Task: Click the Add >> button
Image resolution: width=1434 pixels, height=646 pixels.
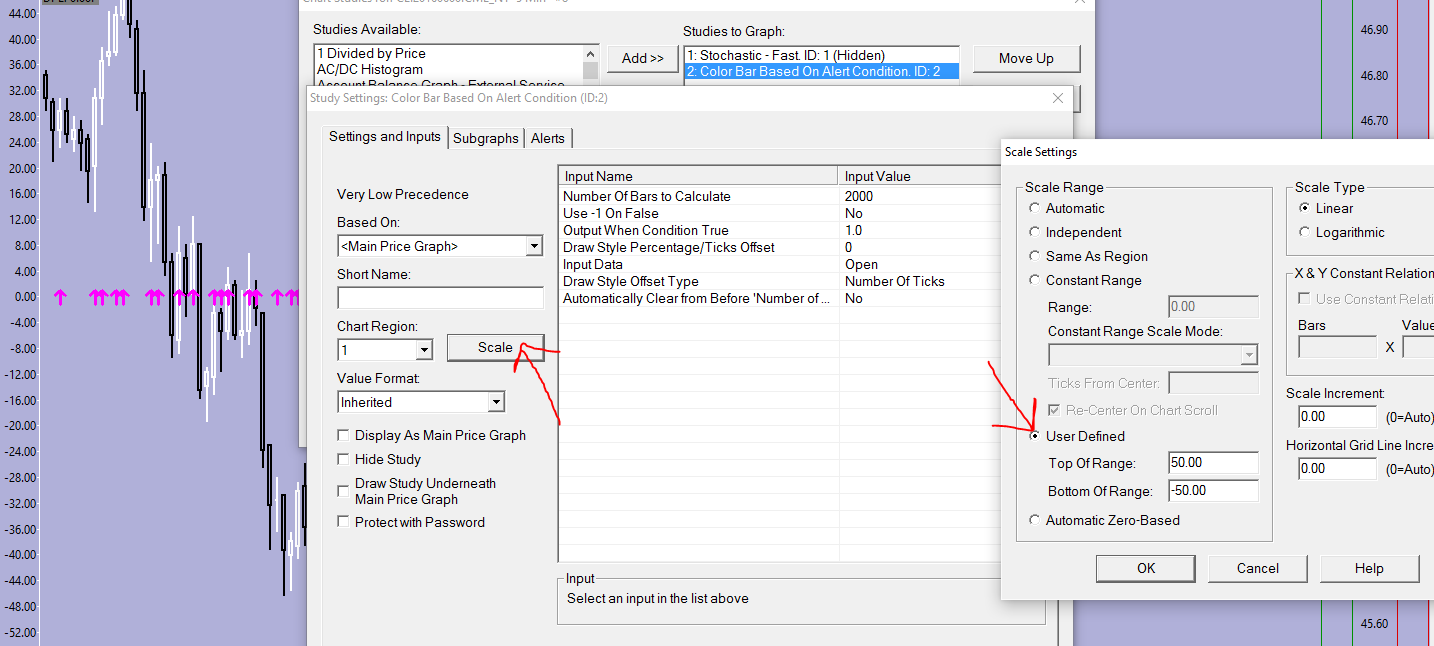Action: point(643,58)
